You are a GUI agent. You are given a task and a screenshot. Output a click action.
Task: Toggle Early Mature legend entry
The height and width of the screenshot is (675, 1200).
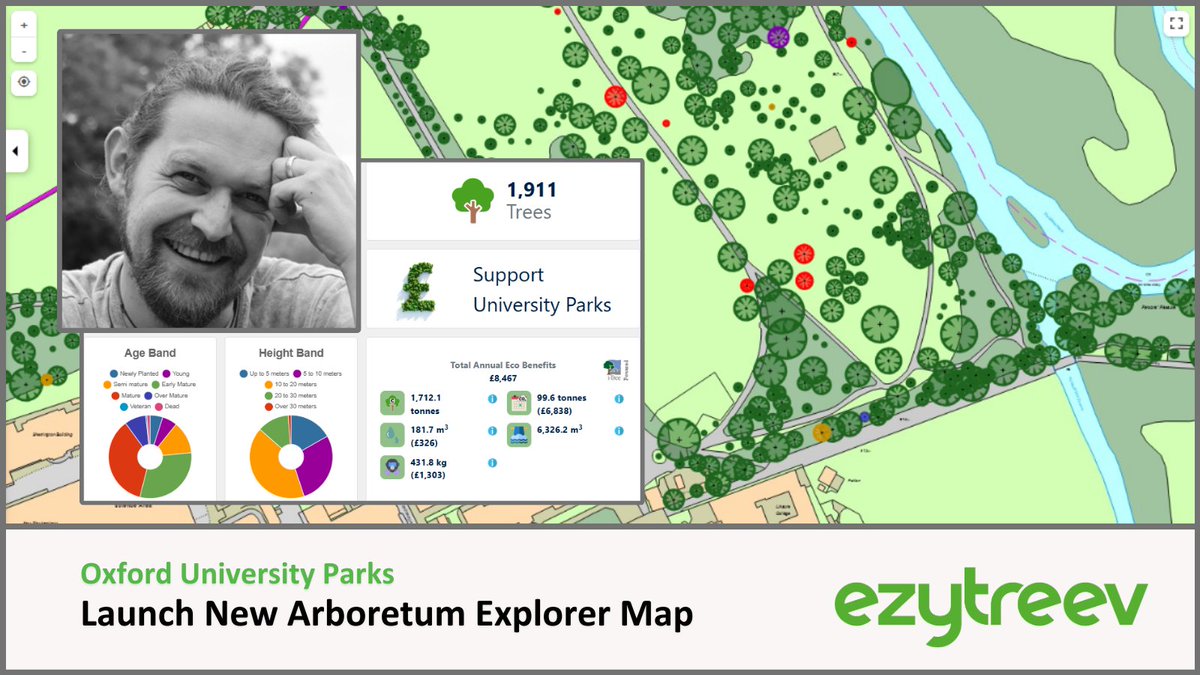174,385
